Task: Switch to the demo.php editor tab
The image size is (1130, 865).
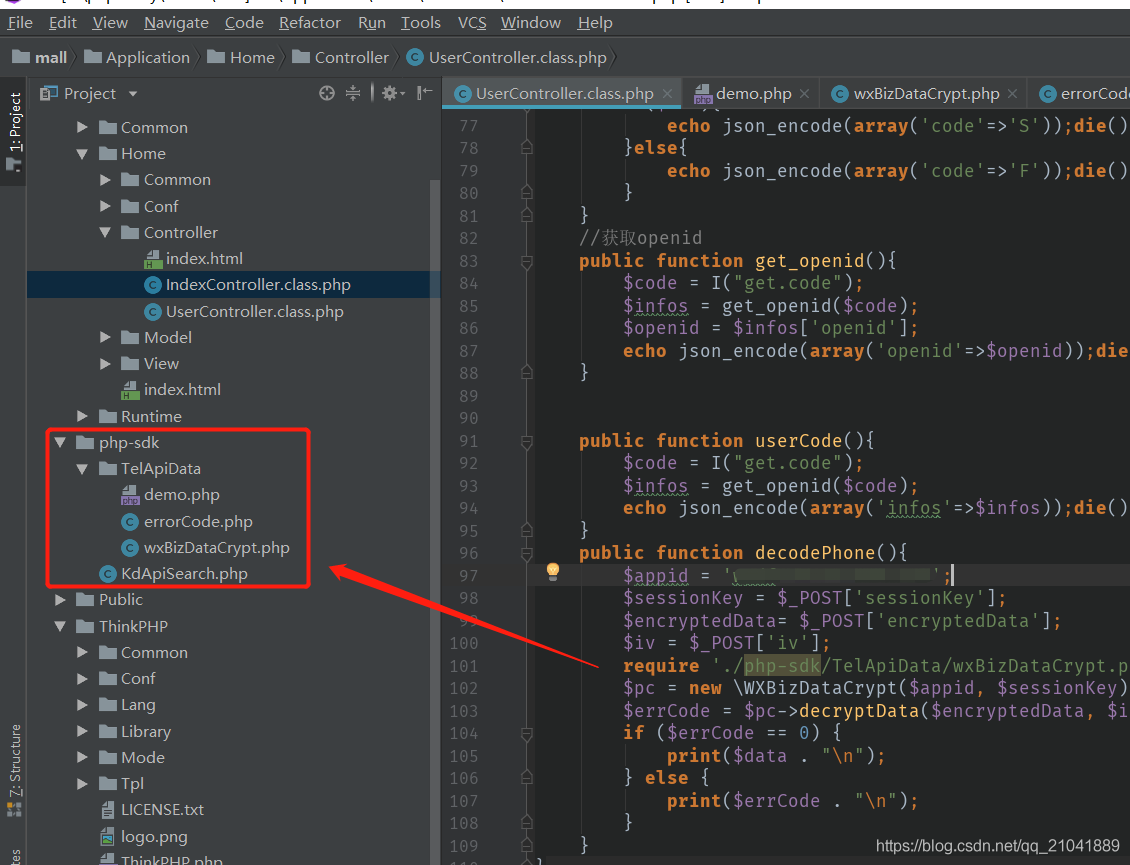Action: (x=752, y=94)
